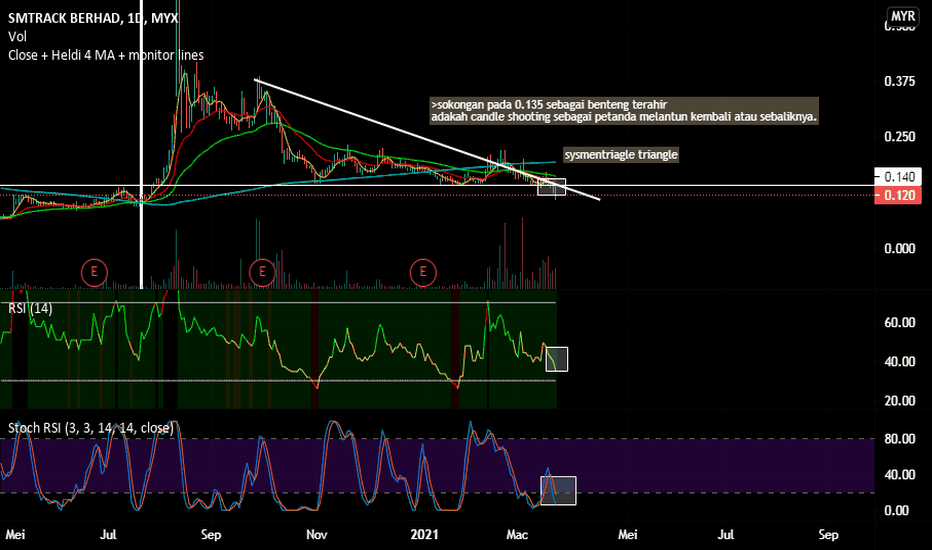Click the Sep label at far right of axis
932x550 pixels.
click(x=828, y=535)
